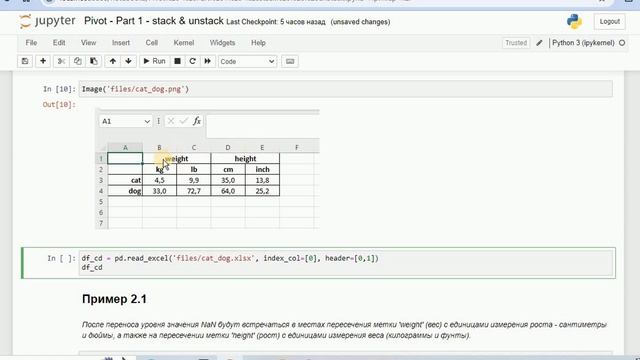The height and width of the screenshot is (360, 640).
Task: Click the Out[10] output prompt
Action: [59, 104]
